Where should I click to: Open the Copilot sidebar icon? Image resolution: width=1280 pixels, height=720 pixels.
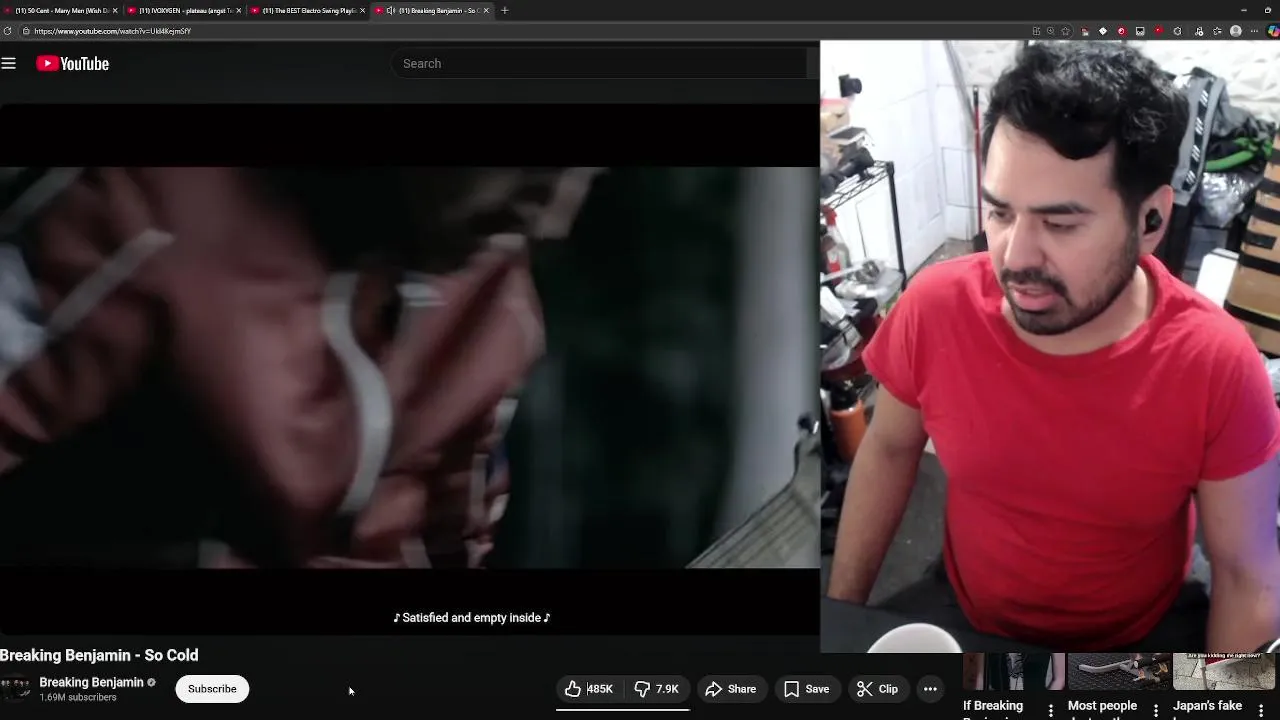[1273, 31]
